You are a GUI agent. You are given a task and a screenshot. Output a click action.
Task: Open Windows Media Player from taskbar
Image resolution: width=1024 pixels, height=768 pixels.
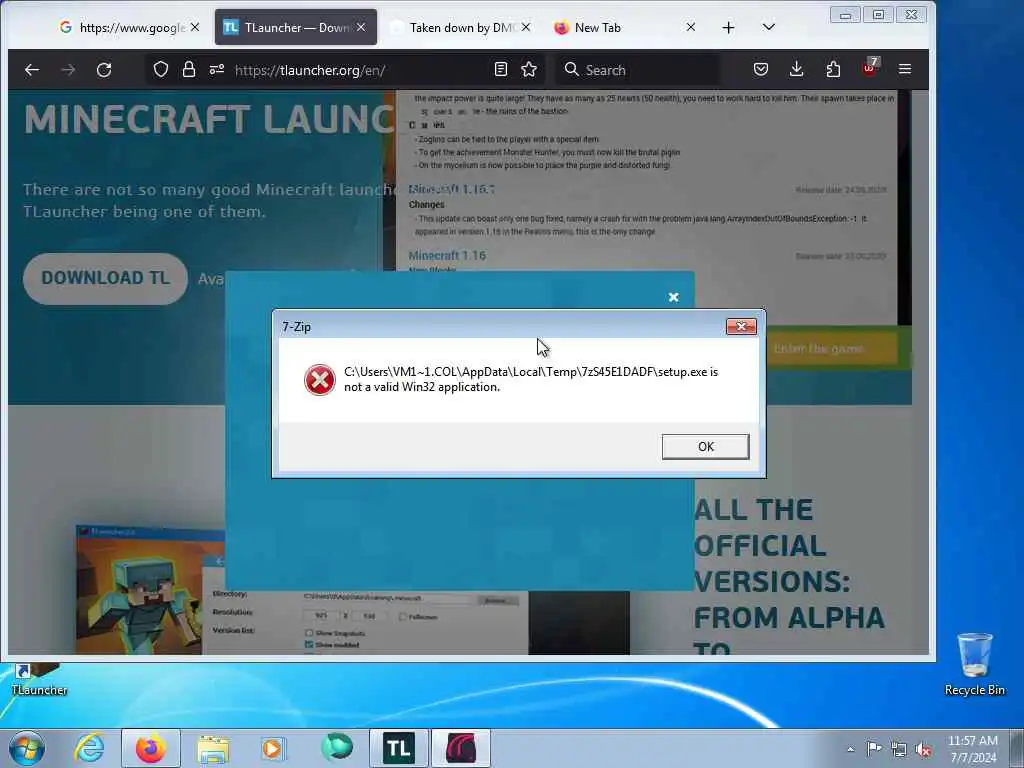coord(274,748)
